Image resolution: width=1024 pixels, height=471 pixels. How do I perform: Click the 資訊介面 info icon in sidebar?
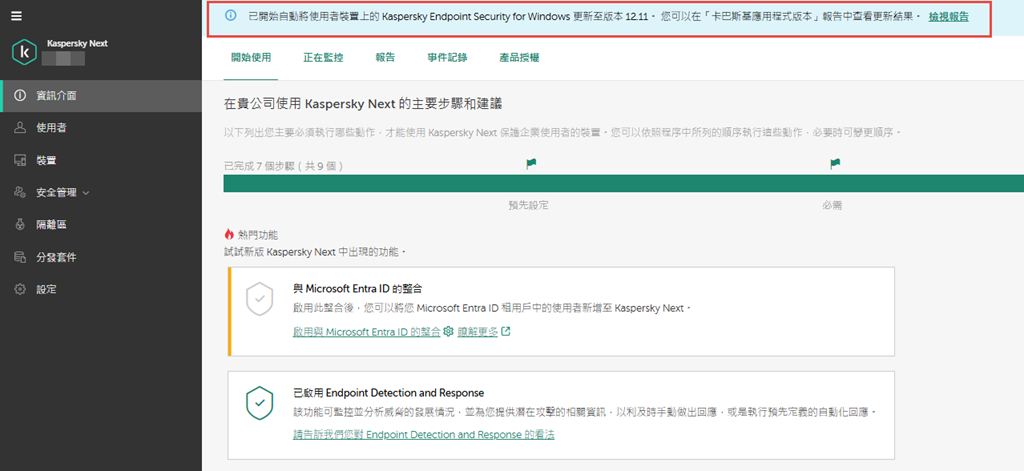click(19, 96)
